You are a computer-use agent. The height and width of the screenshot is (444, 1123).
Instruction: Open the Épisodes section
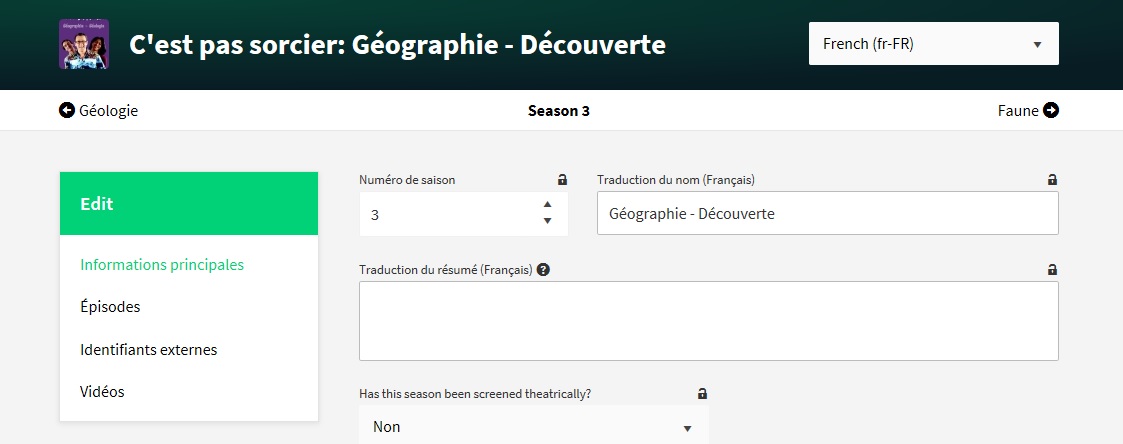(x=110, y=307)
